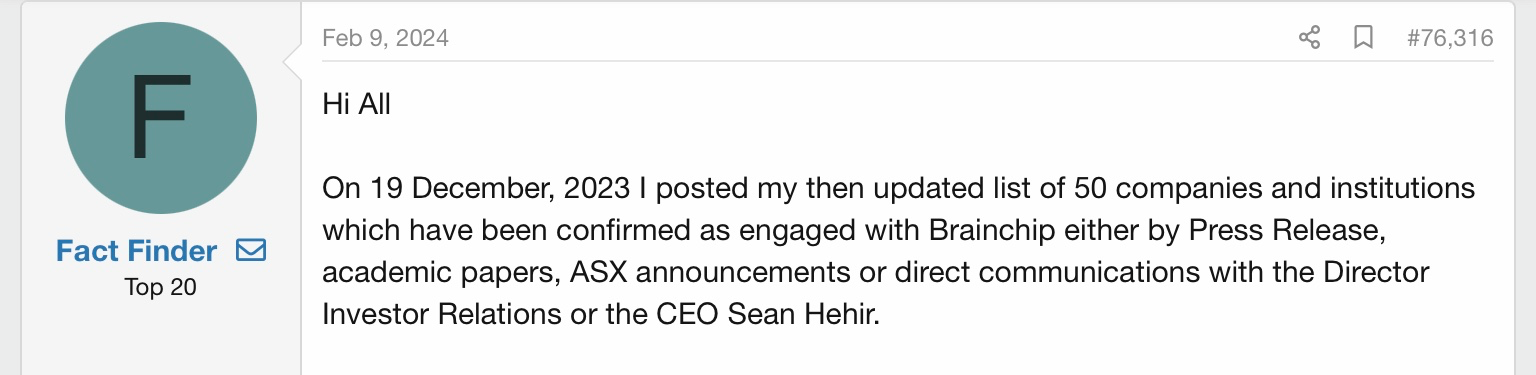This screenshot has height=375, width=1536.
Task: Bookmark this post with the bookmark icon
Action: click(1363, 38)
